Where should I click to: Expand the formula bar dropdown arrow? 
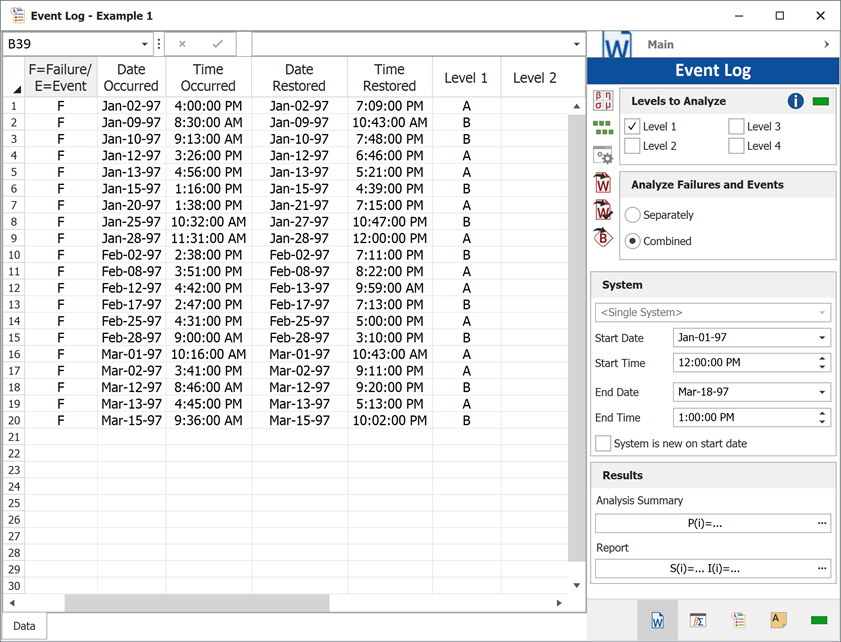point(577,44)
